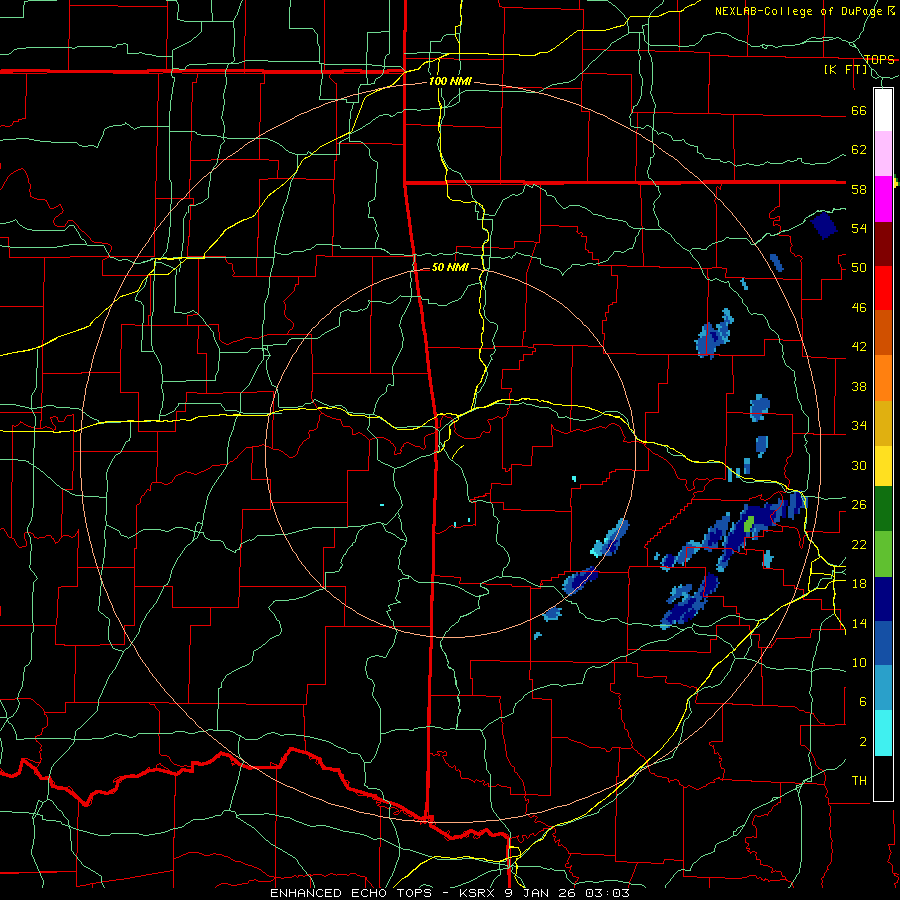Click the "14" legend value
The image size is (900, 900).
859,623
